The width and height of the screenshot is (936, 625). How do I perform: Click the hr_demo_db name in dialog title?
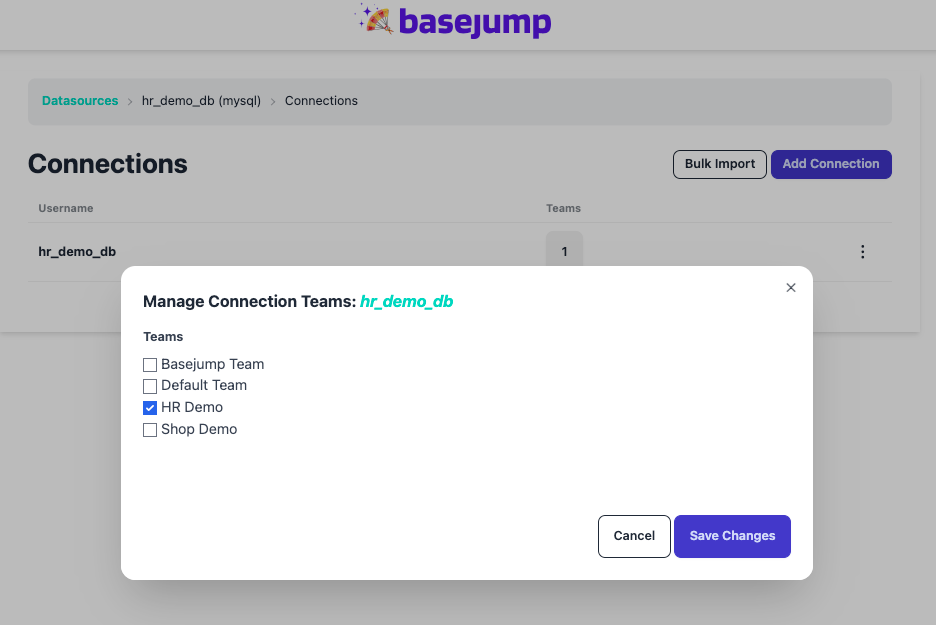click(407, 301)
